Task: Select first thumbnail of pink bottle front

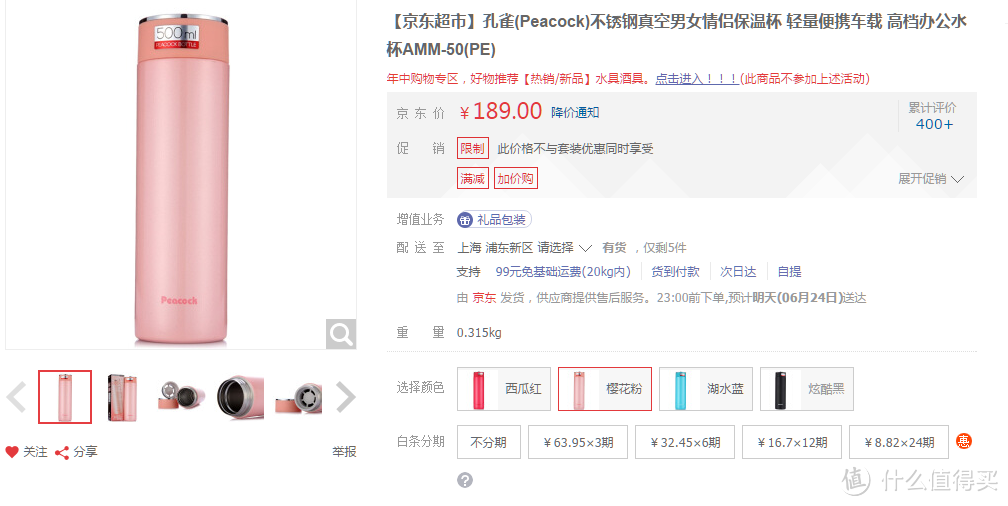Action: [x=65, y=397]
